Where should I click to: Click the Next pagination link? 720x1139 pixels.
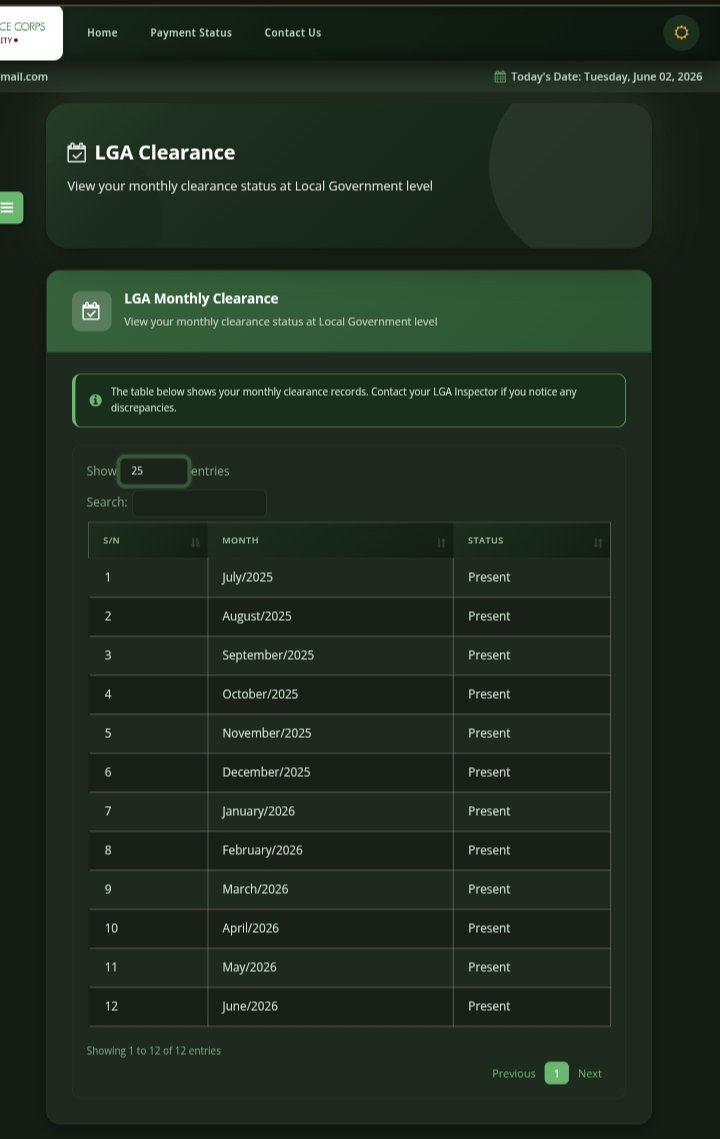pos(590,1074)
